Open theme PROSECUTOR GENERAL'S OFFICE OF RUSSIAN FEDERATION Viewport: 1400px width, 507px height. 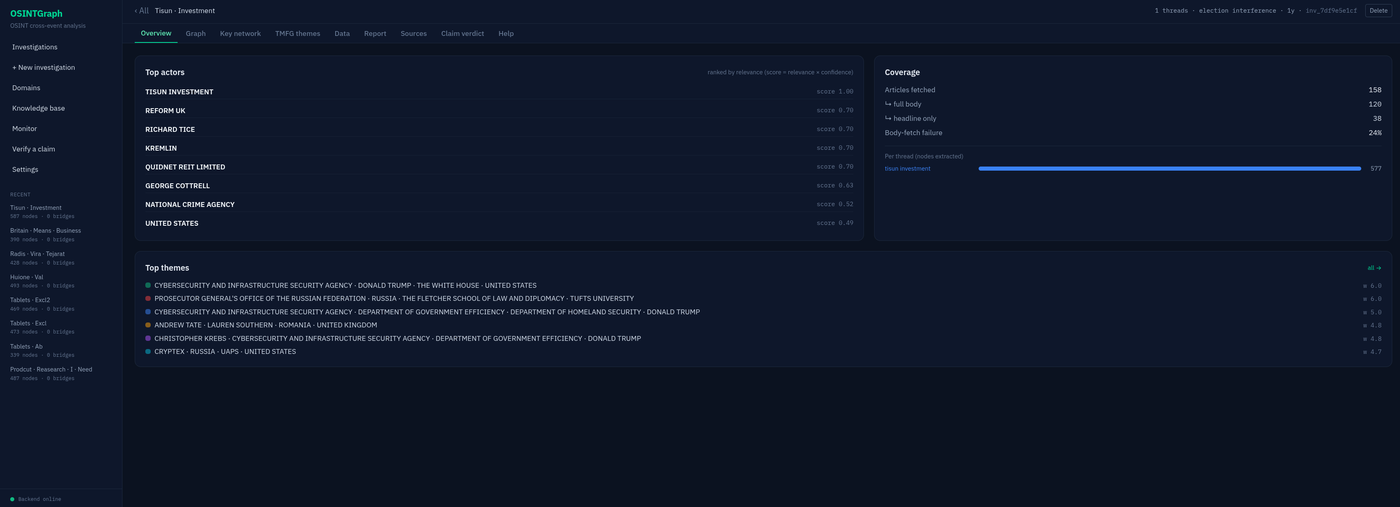[x=394, y=298]
